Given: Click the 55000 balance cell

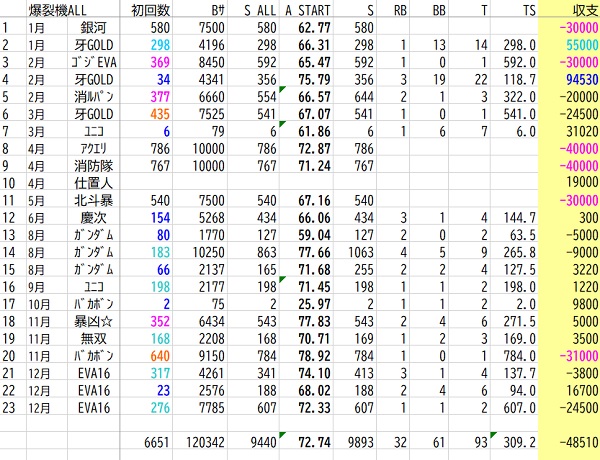Looking at the screenshot, I should (x=582, y=45).
